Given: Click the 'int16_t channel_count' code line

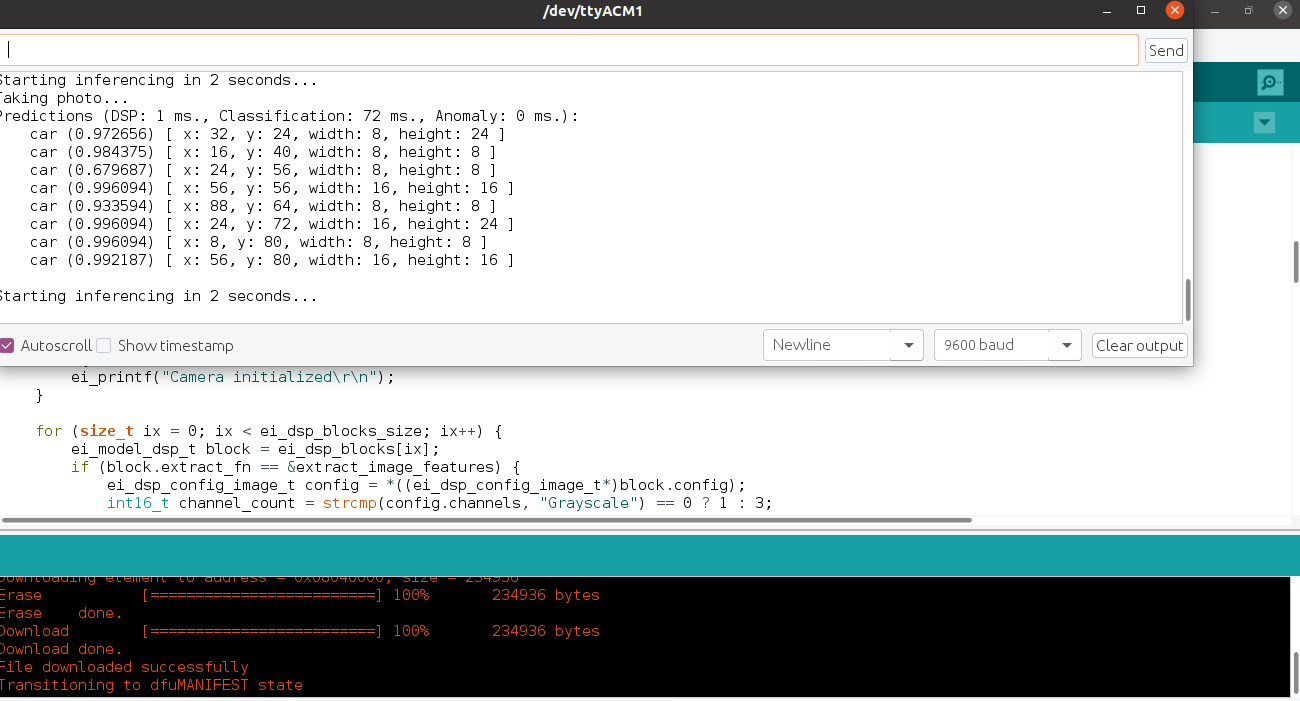Looking at the screenshot, I should point(440,503).
